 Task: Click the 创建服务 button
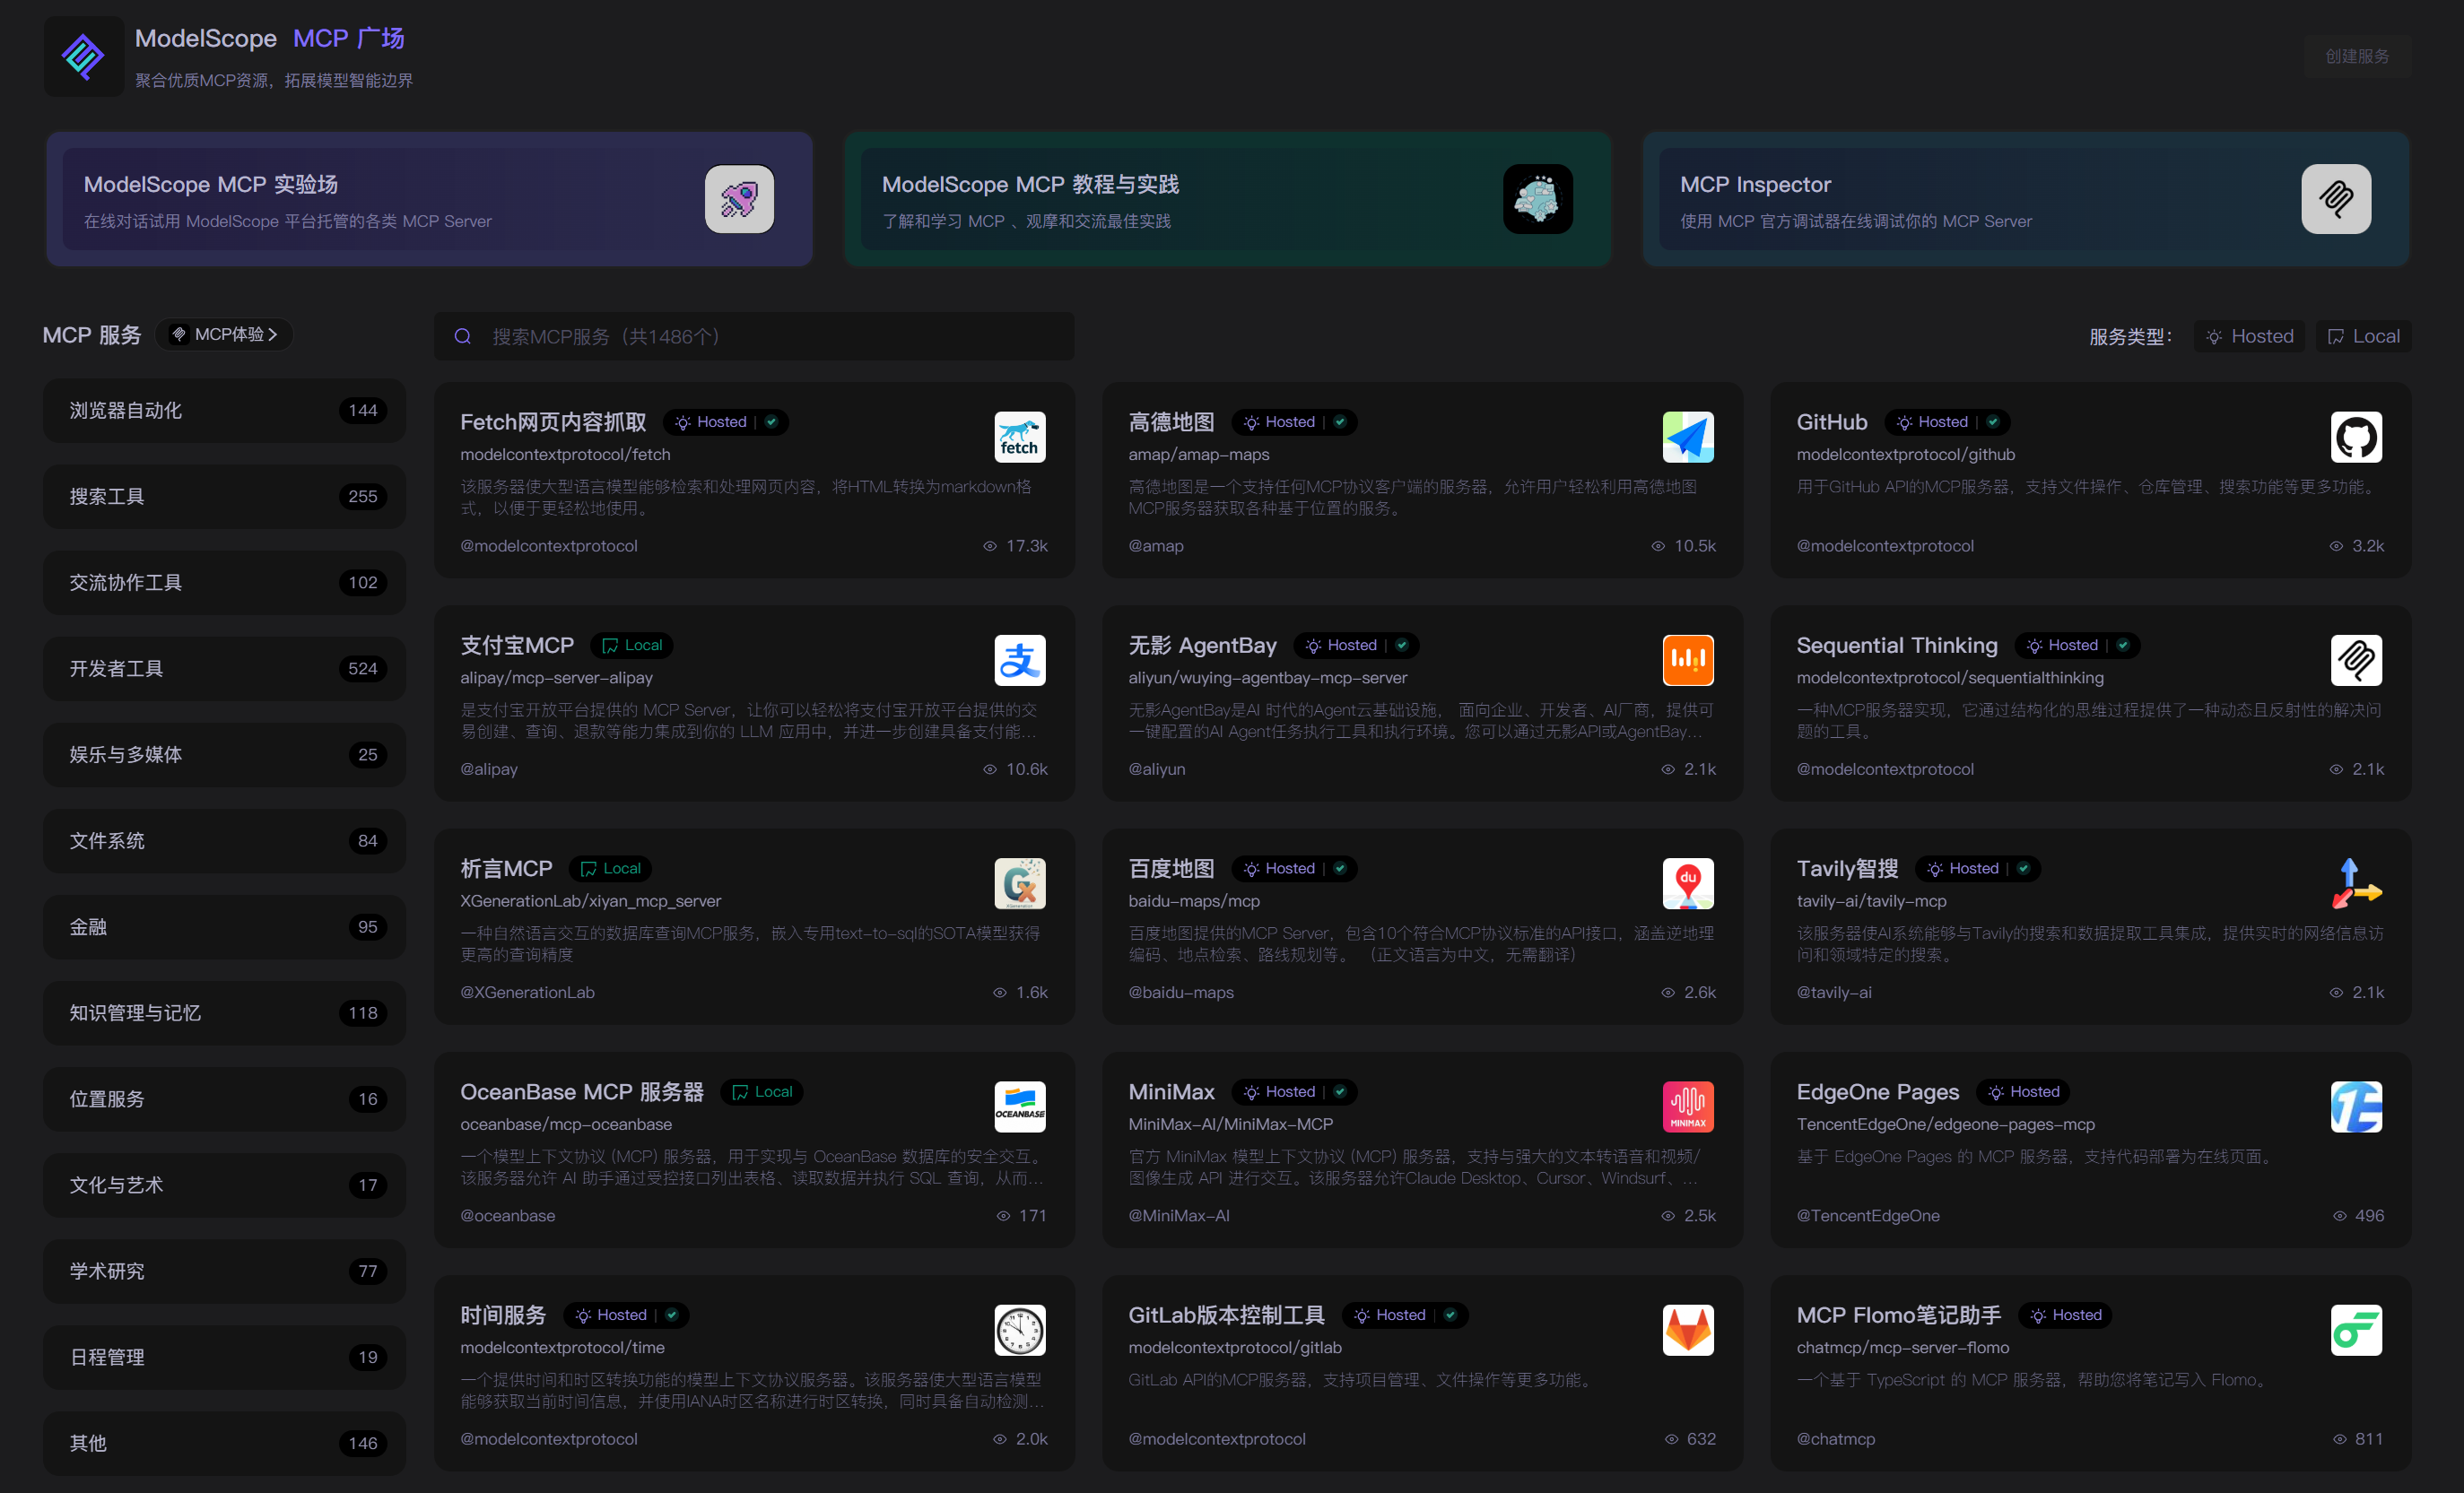click(2356, 56)
